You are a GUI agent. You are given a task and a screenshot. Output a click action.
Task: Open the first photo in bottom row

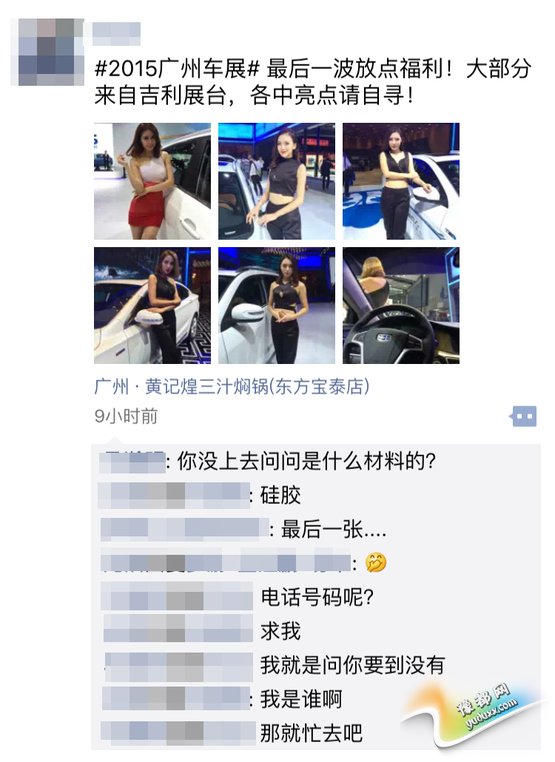click(x=153, y=306)
